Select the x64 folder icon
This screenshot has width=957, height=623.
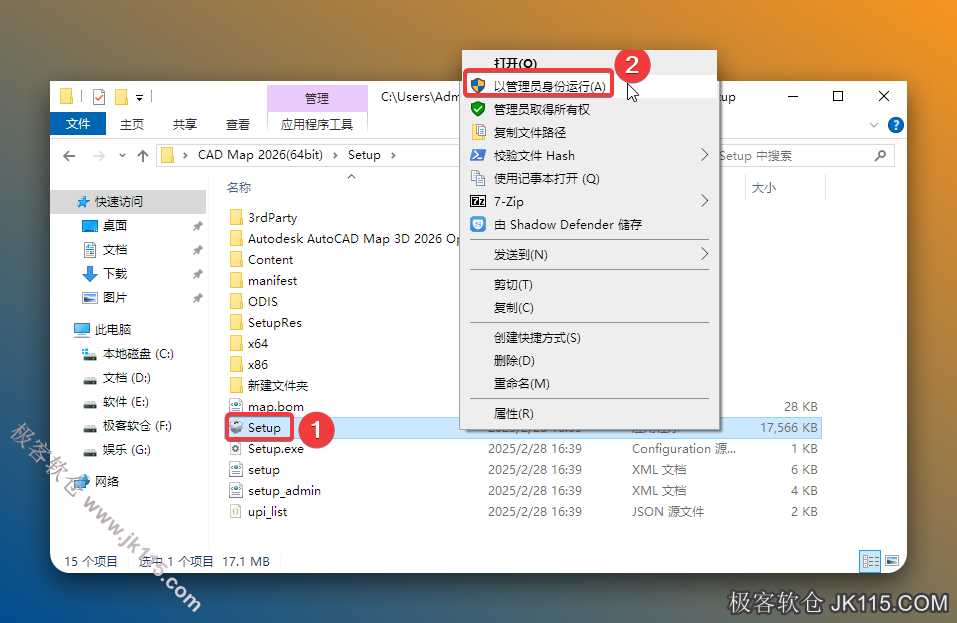236,344
